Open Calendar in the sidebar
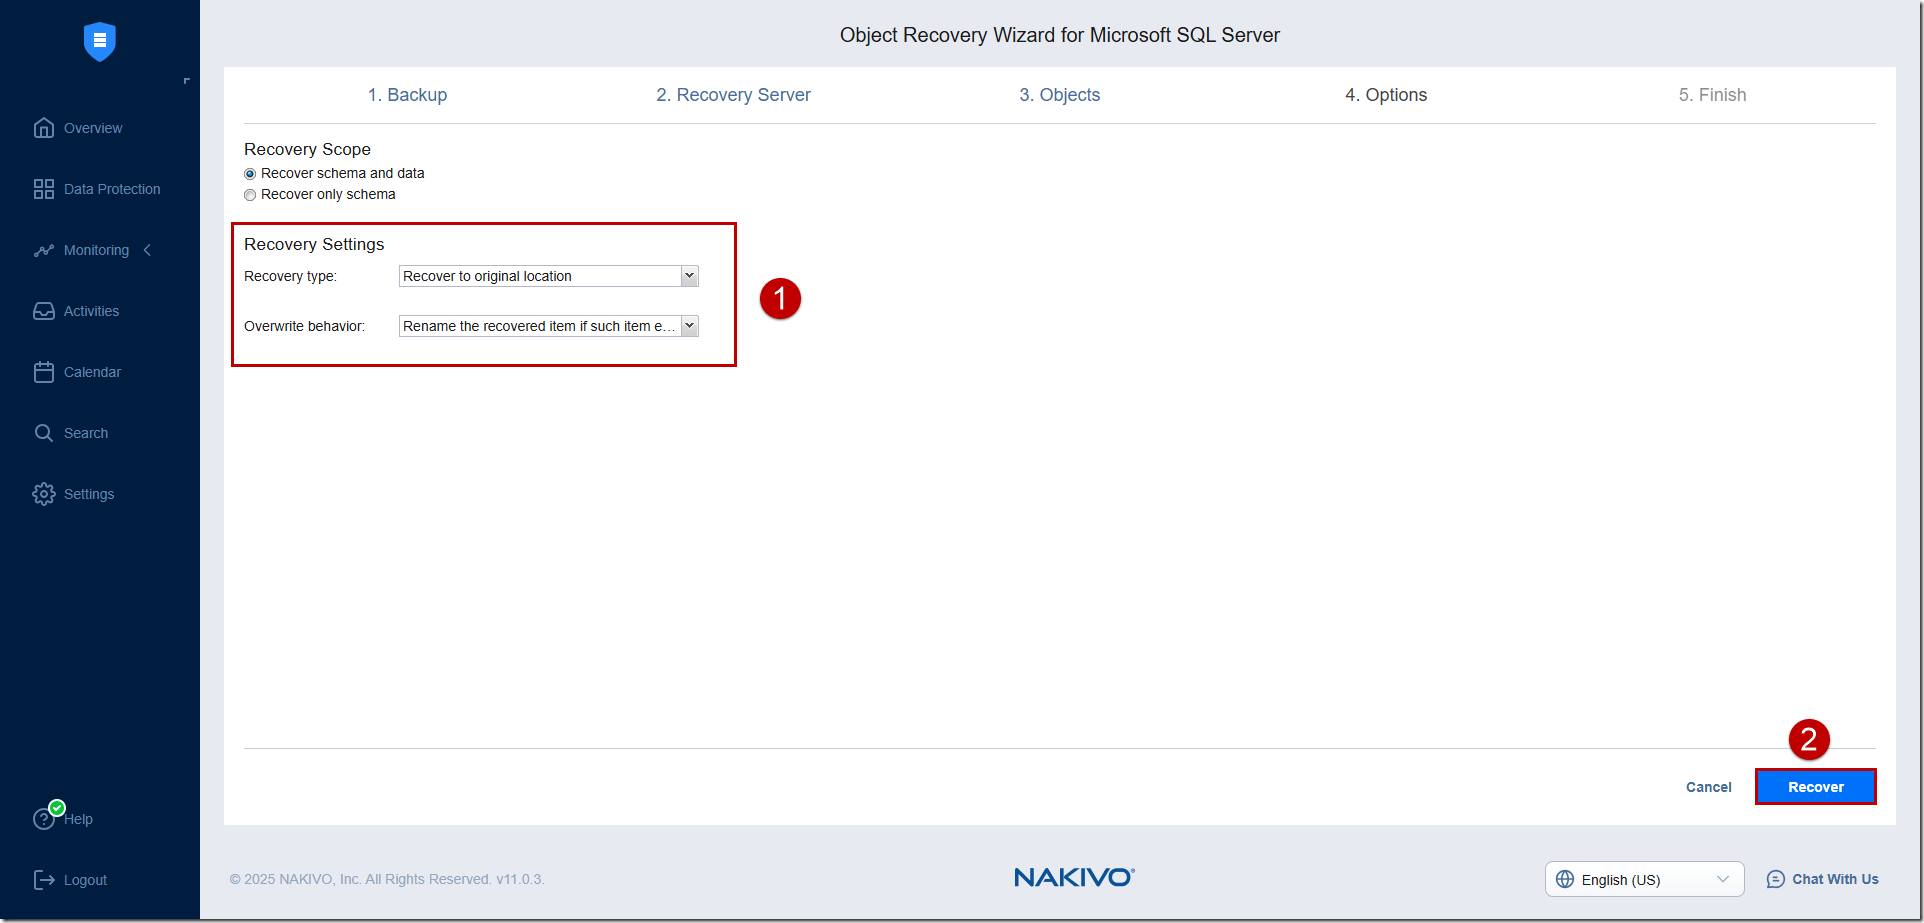1924x923 pixels. (92, 372)
